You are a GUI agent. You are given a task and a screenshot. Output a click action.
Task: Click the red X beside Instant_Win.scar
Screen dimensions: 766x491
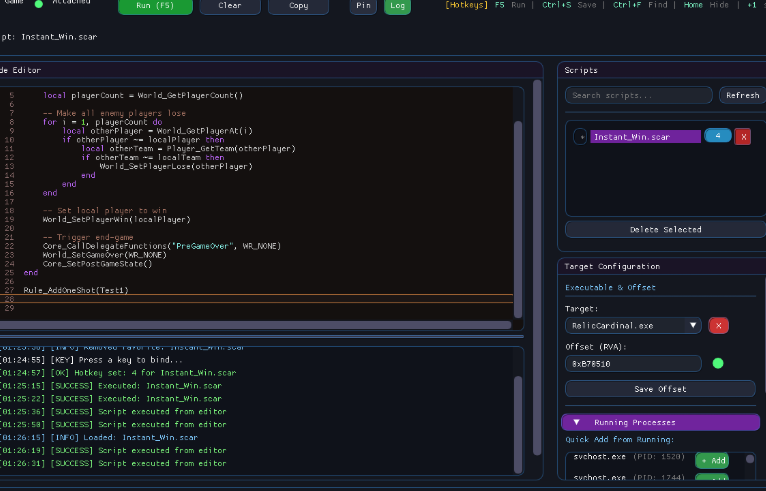[x=742, y=137]
